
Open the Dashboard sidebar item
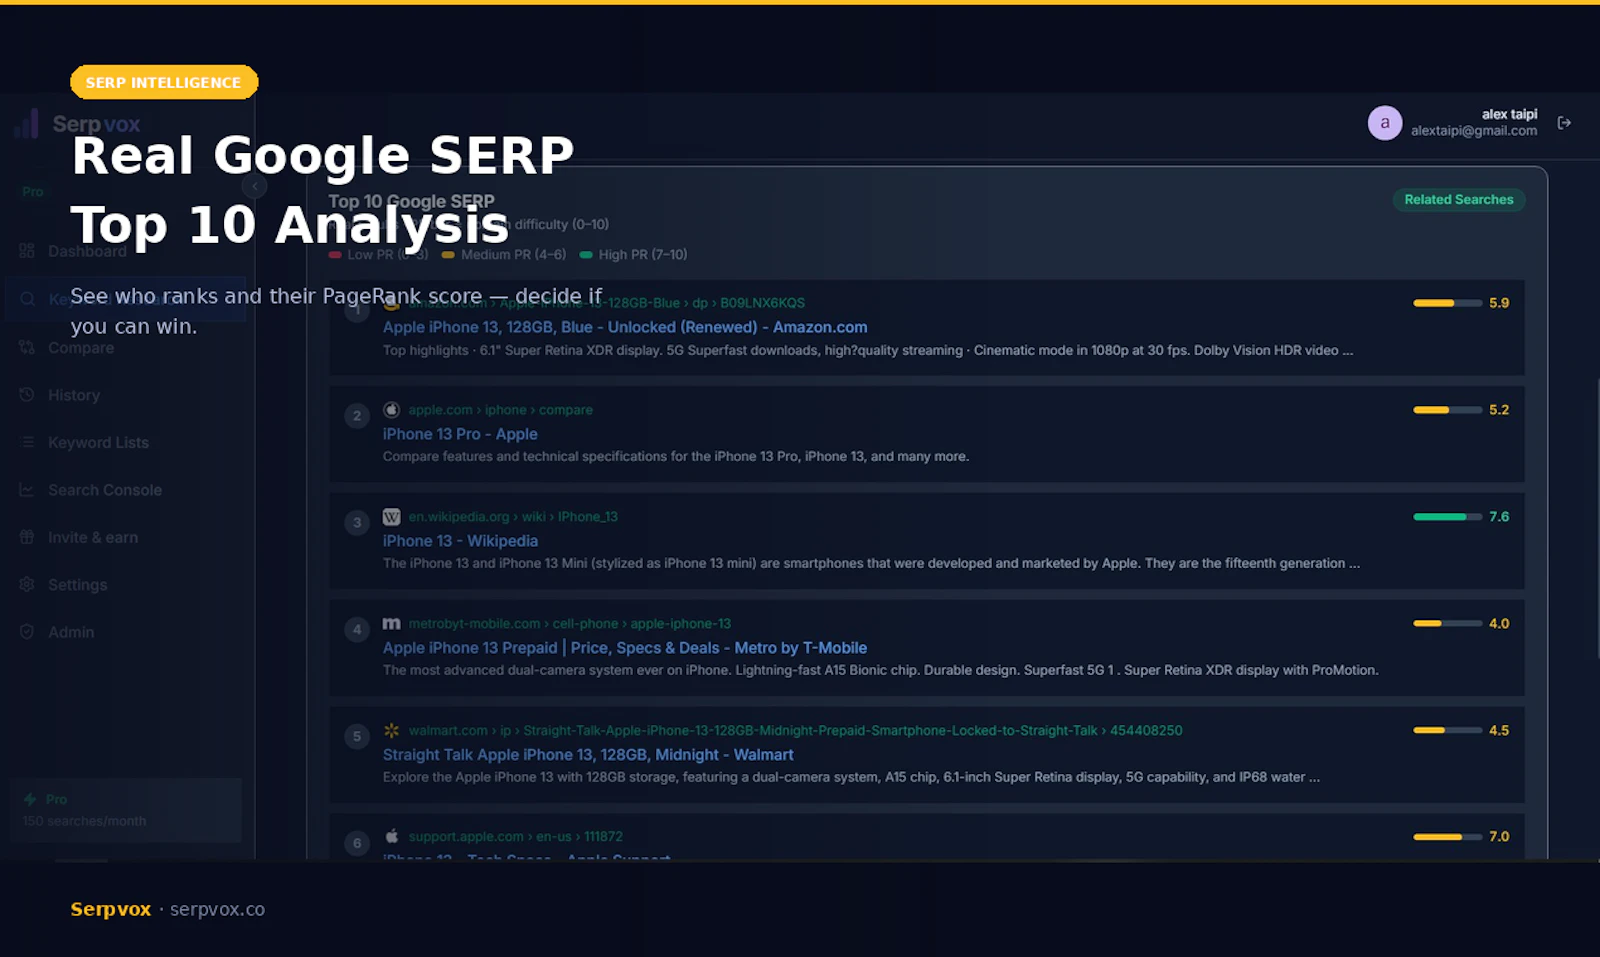(86, 251)
